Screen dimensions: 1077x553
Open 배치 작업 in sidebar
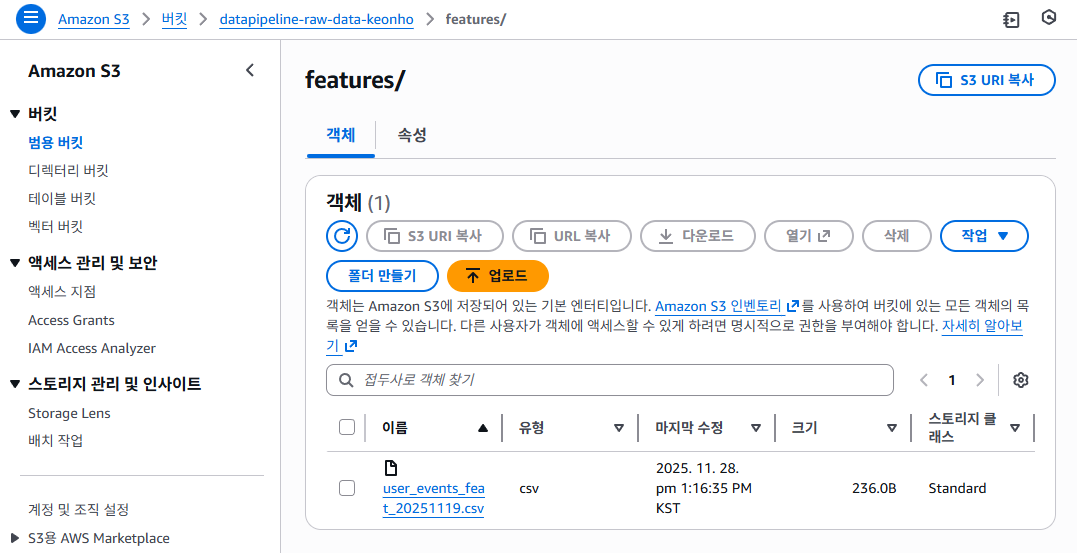pos(56,440)
